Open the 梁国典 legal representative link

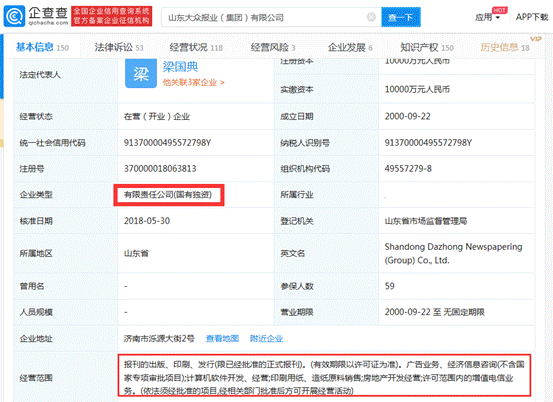180,67
